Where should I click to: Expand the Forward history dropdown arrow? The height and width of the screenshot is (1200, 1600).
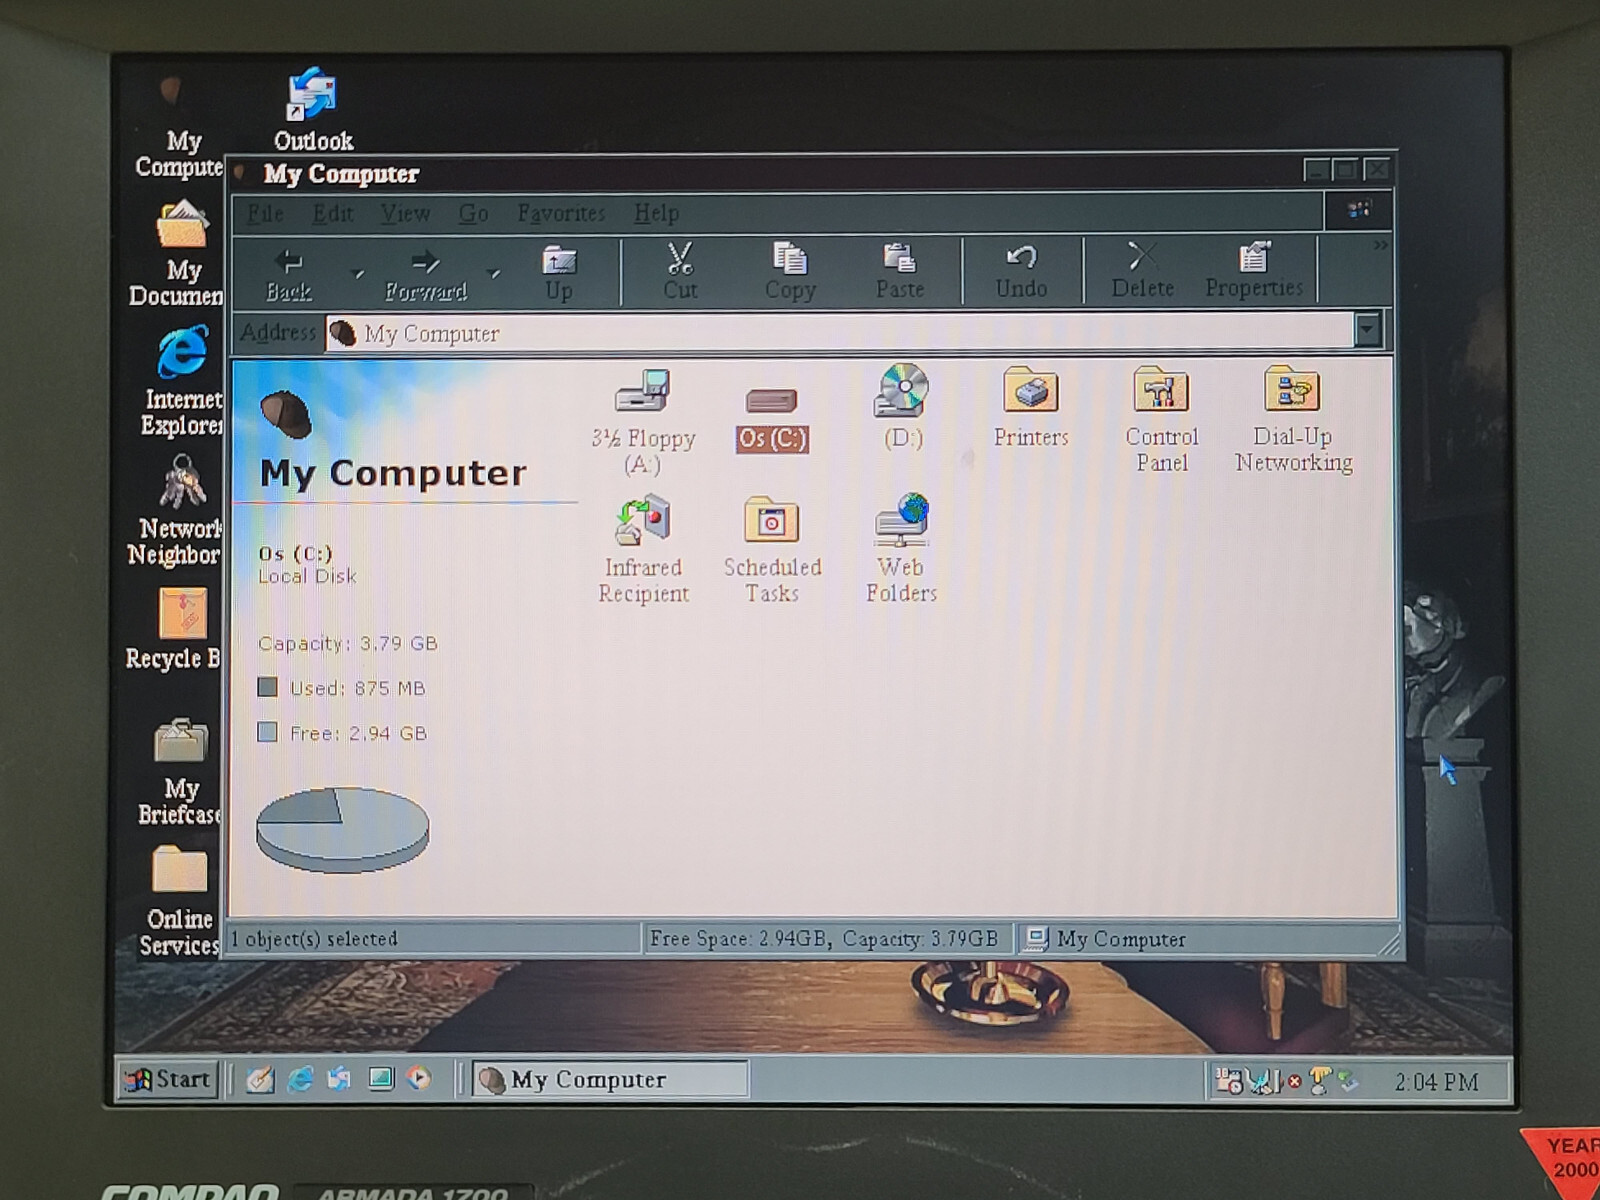pyautogui.click(x=493, y=273)
